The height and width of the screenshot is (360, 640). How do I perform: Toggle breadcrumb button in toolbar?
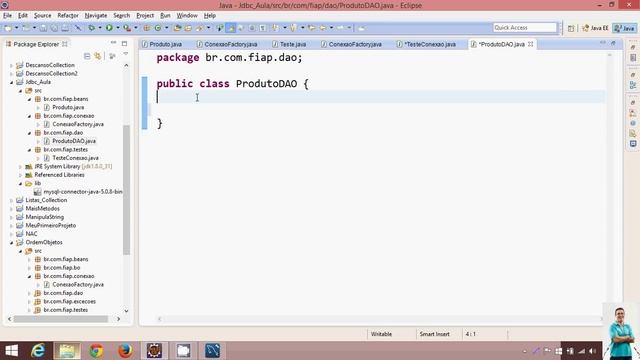click(x=220, y=28)
